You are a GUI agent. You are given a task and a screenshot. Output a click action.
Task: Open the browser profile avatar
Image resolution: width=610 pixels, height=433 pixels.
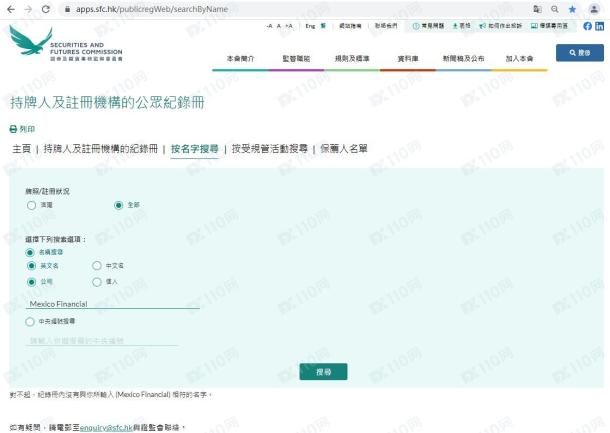(594, 9)
